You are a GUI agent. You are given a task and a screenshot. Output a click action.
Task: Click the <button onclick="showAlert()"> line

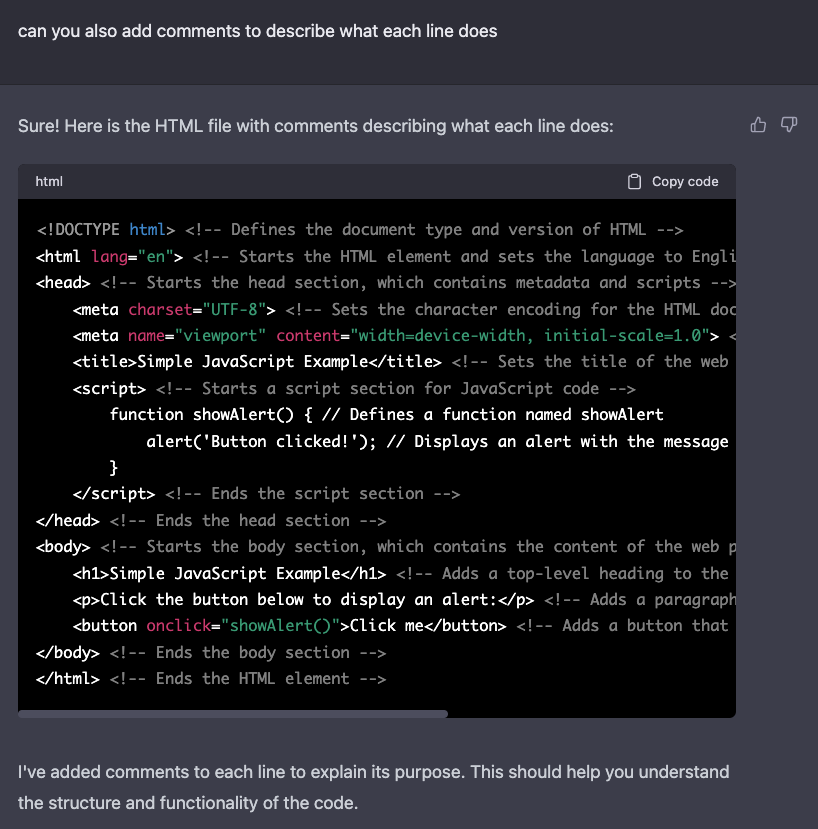401,626
